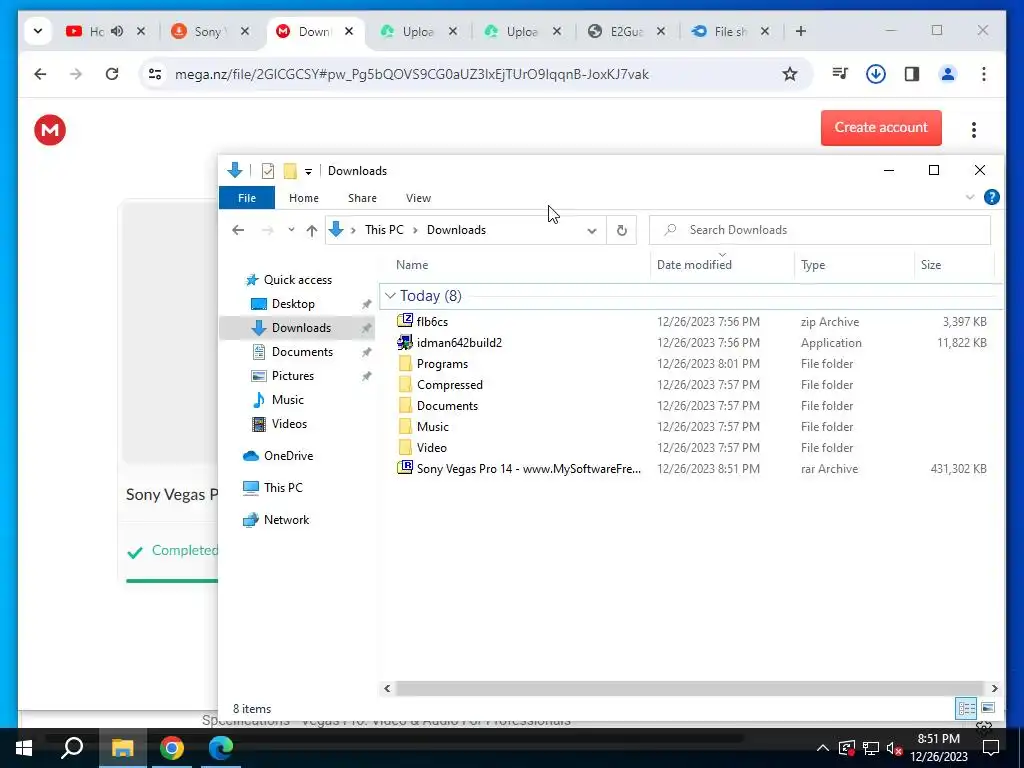Bookmark this page with the star icon
This screenshot has height=768, width=1024.
pos(790,74)
